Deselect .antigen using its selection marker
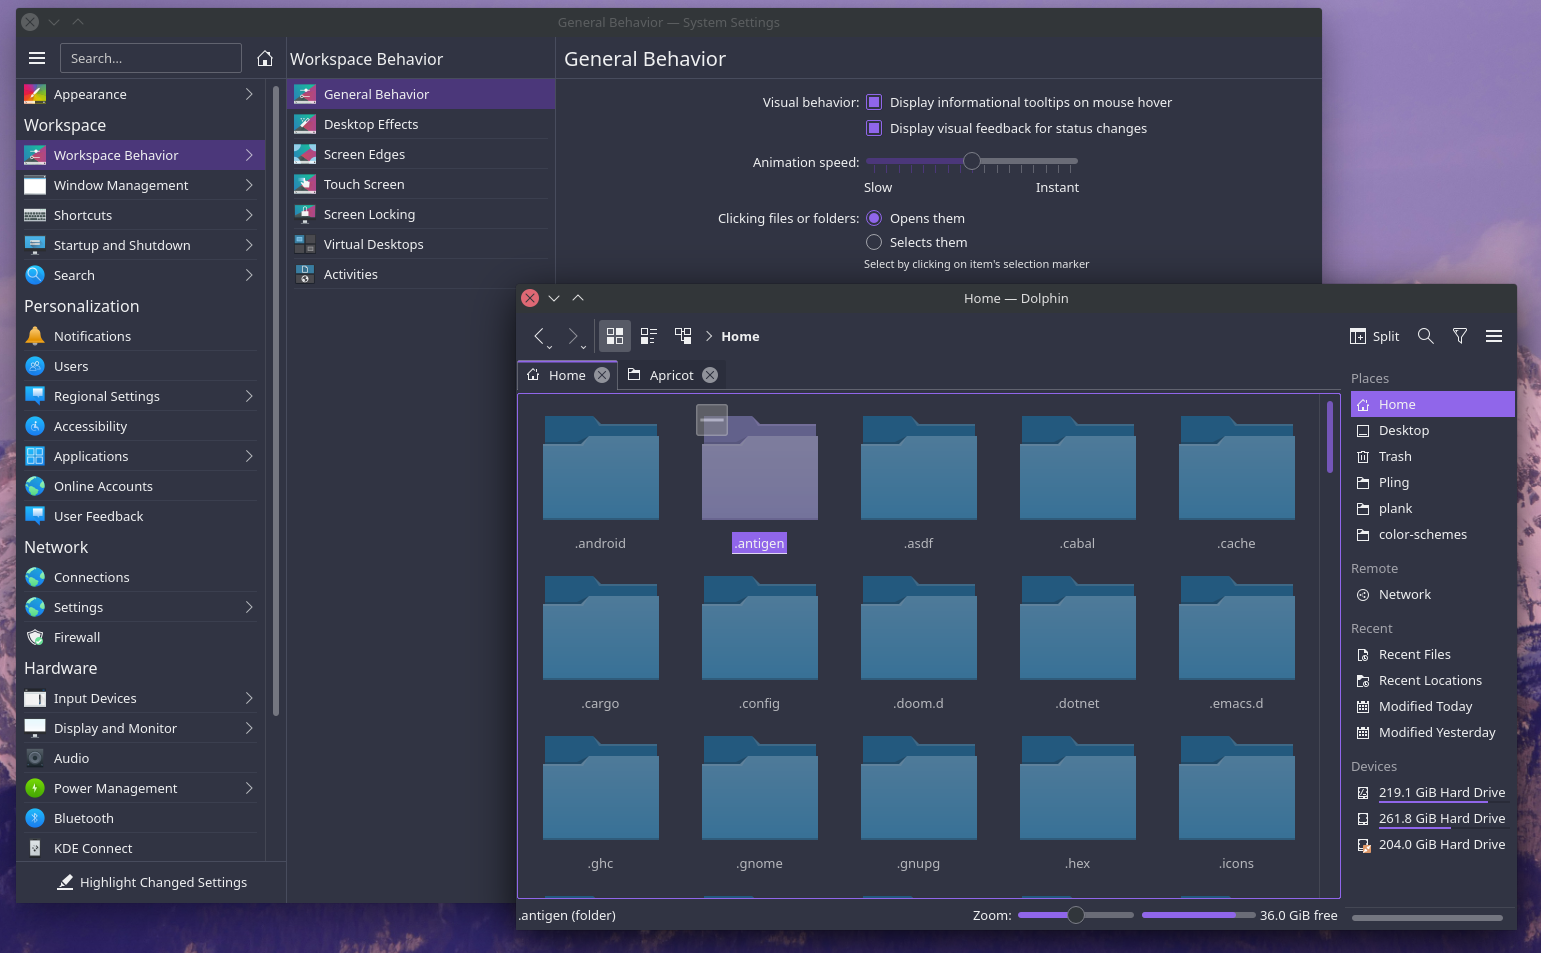 [x=712, y=420]
